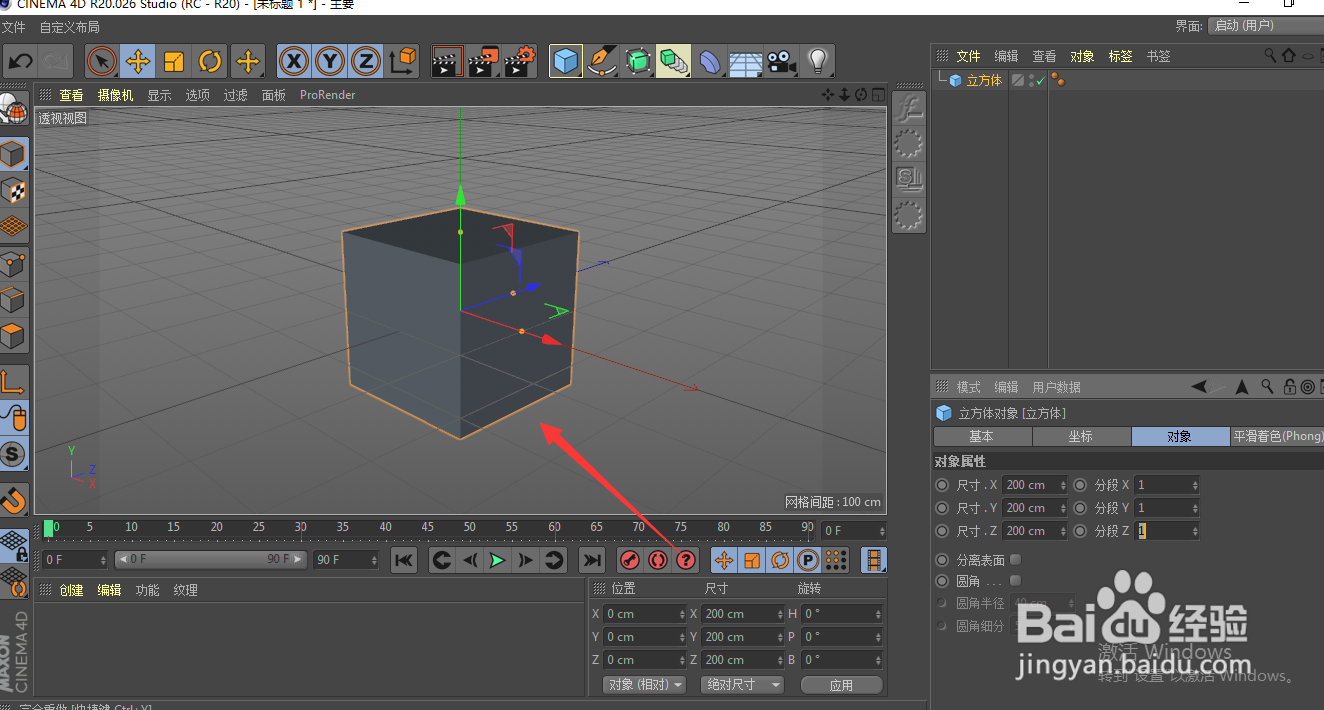Open the Subdivision Surface generator icon
The width and height of the screenshot is (1324, 710).
638,61
